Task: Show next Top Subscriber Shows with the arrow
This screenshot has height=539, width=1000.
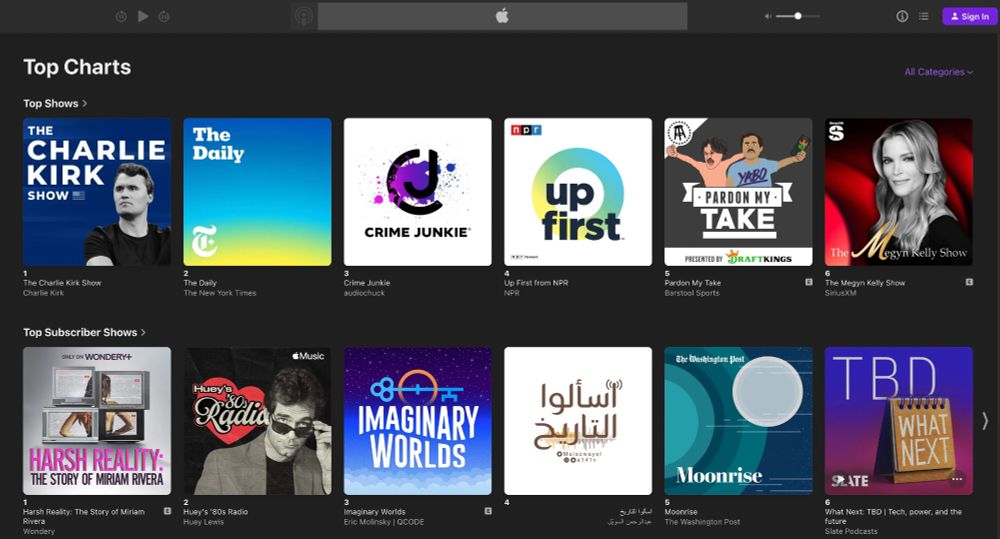Action: [x=985, y=421]
